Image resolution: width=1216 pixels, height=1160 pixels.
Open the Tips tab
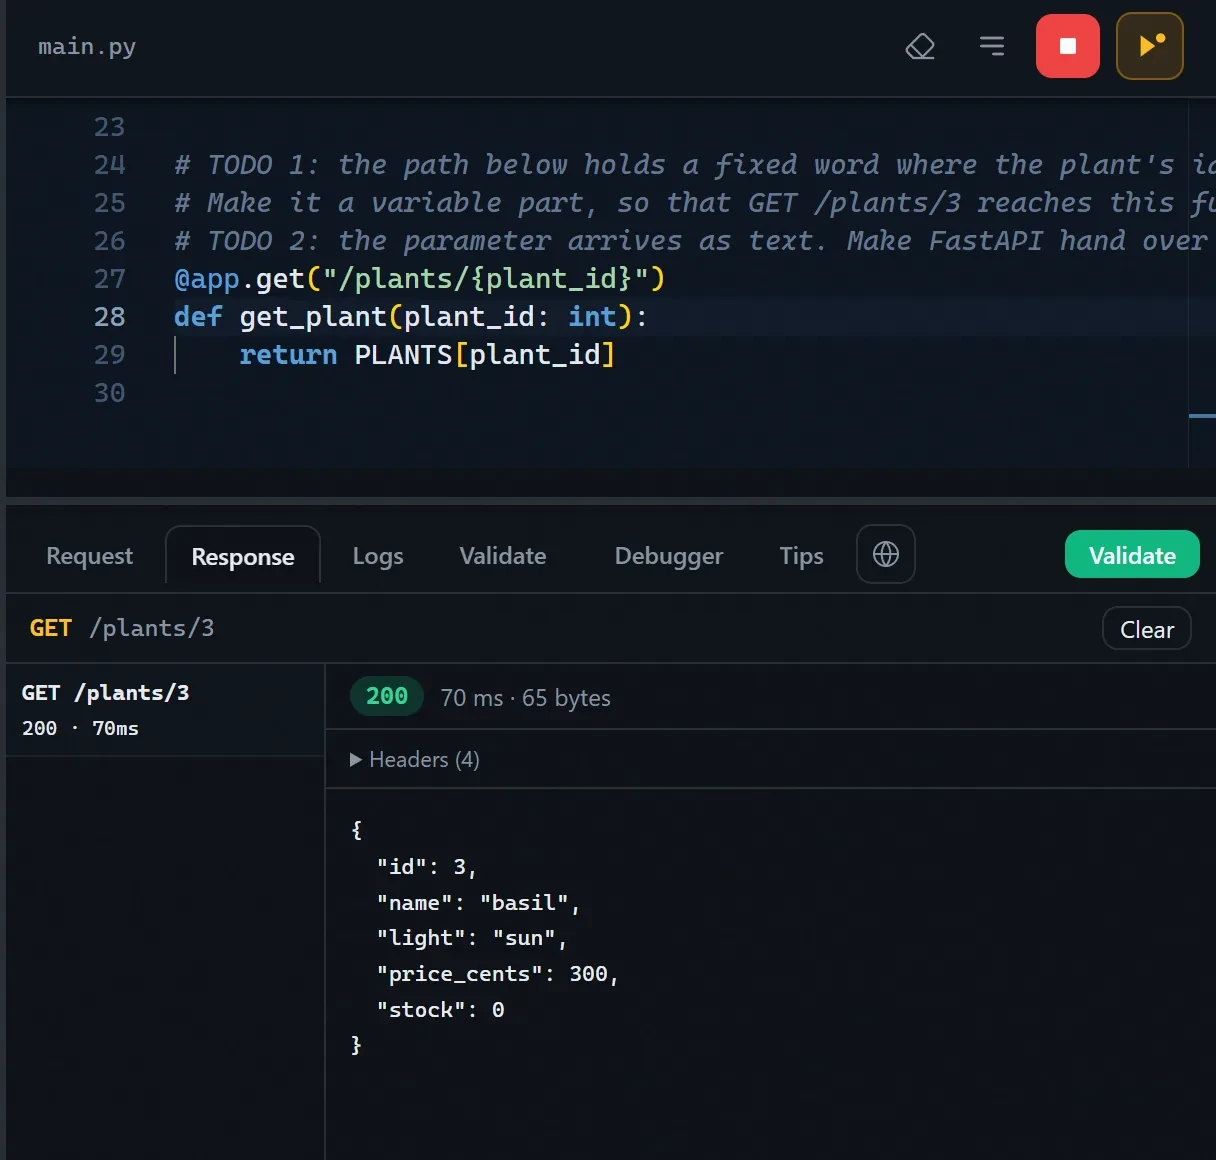[802, 555]
